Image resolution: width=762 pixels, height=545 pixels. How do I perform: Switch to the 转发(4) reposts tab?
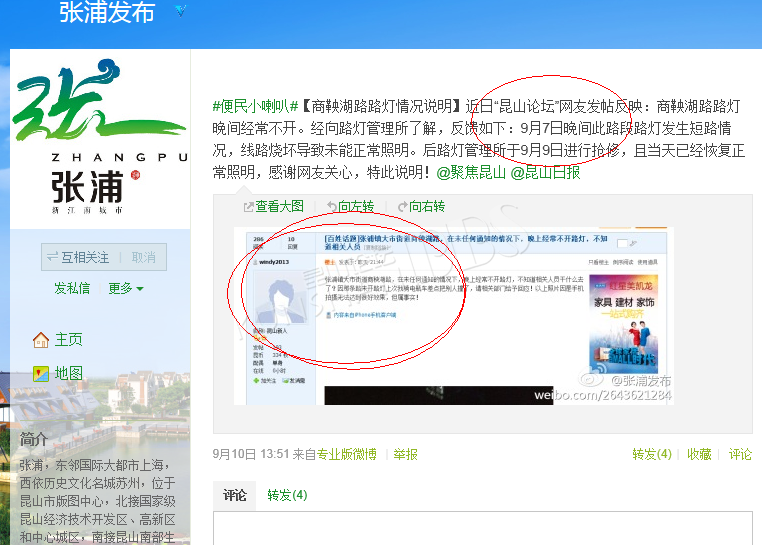287,495
